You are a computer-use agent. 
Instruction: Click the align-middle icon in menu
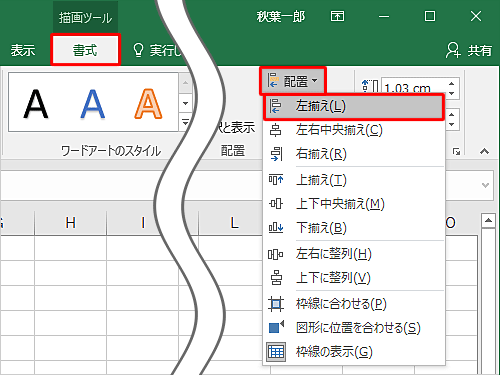tap(276, 203)
